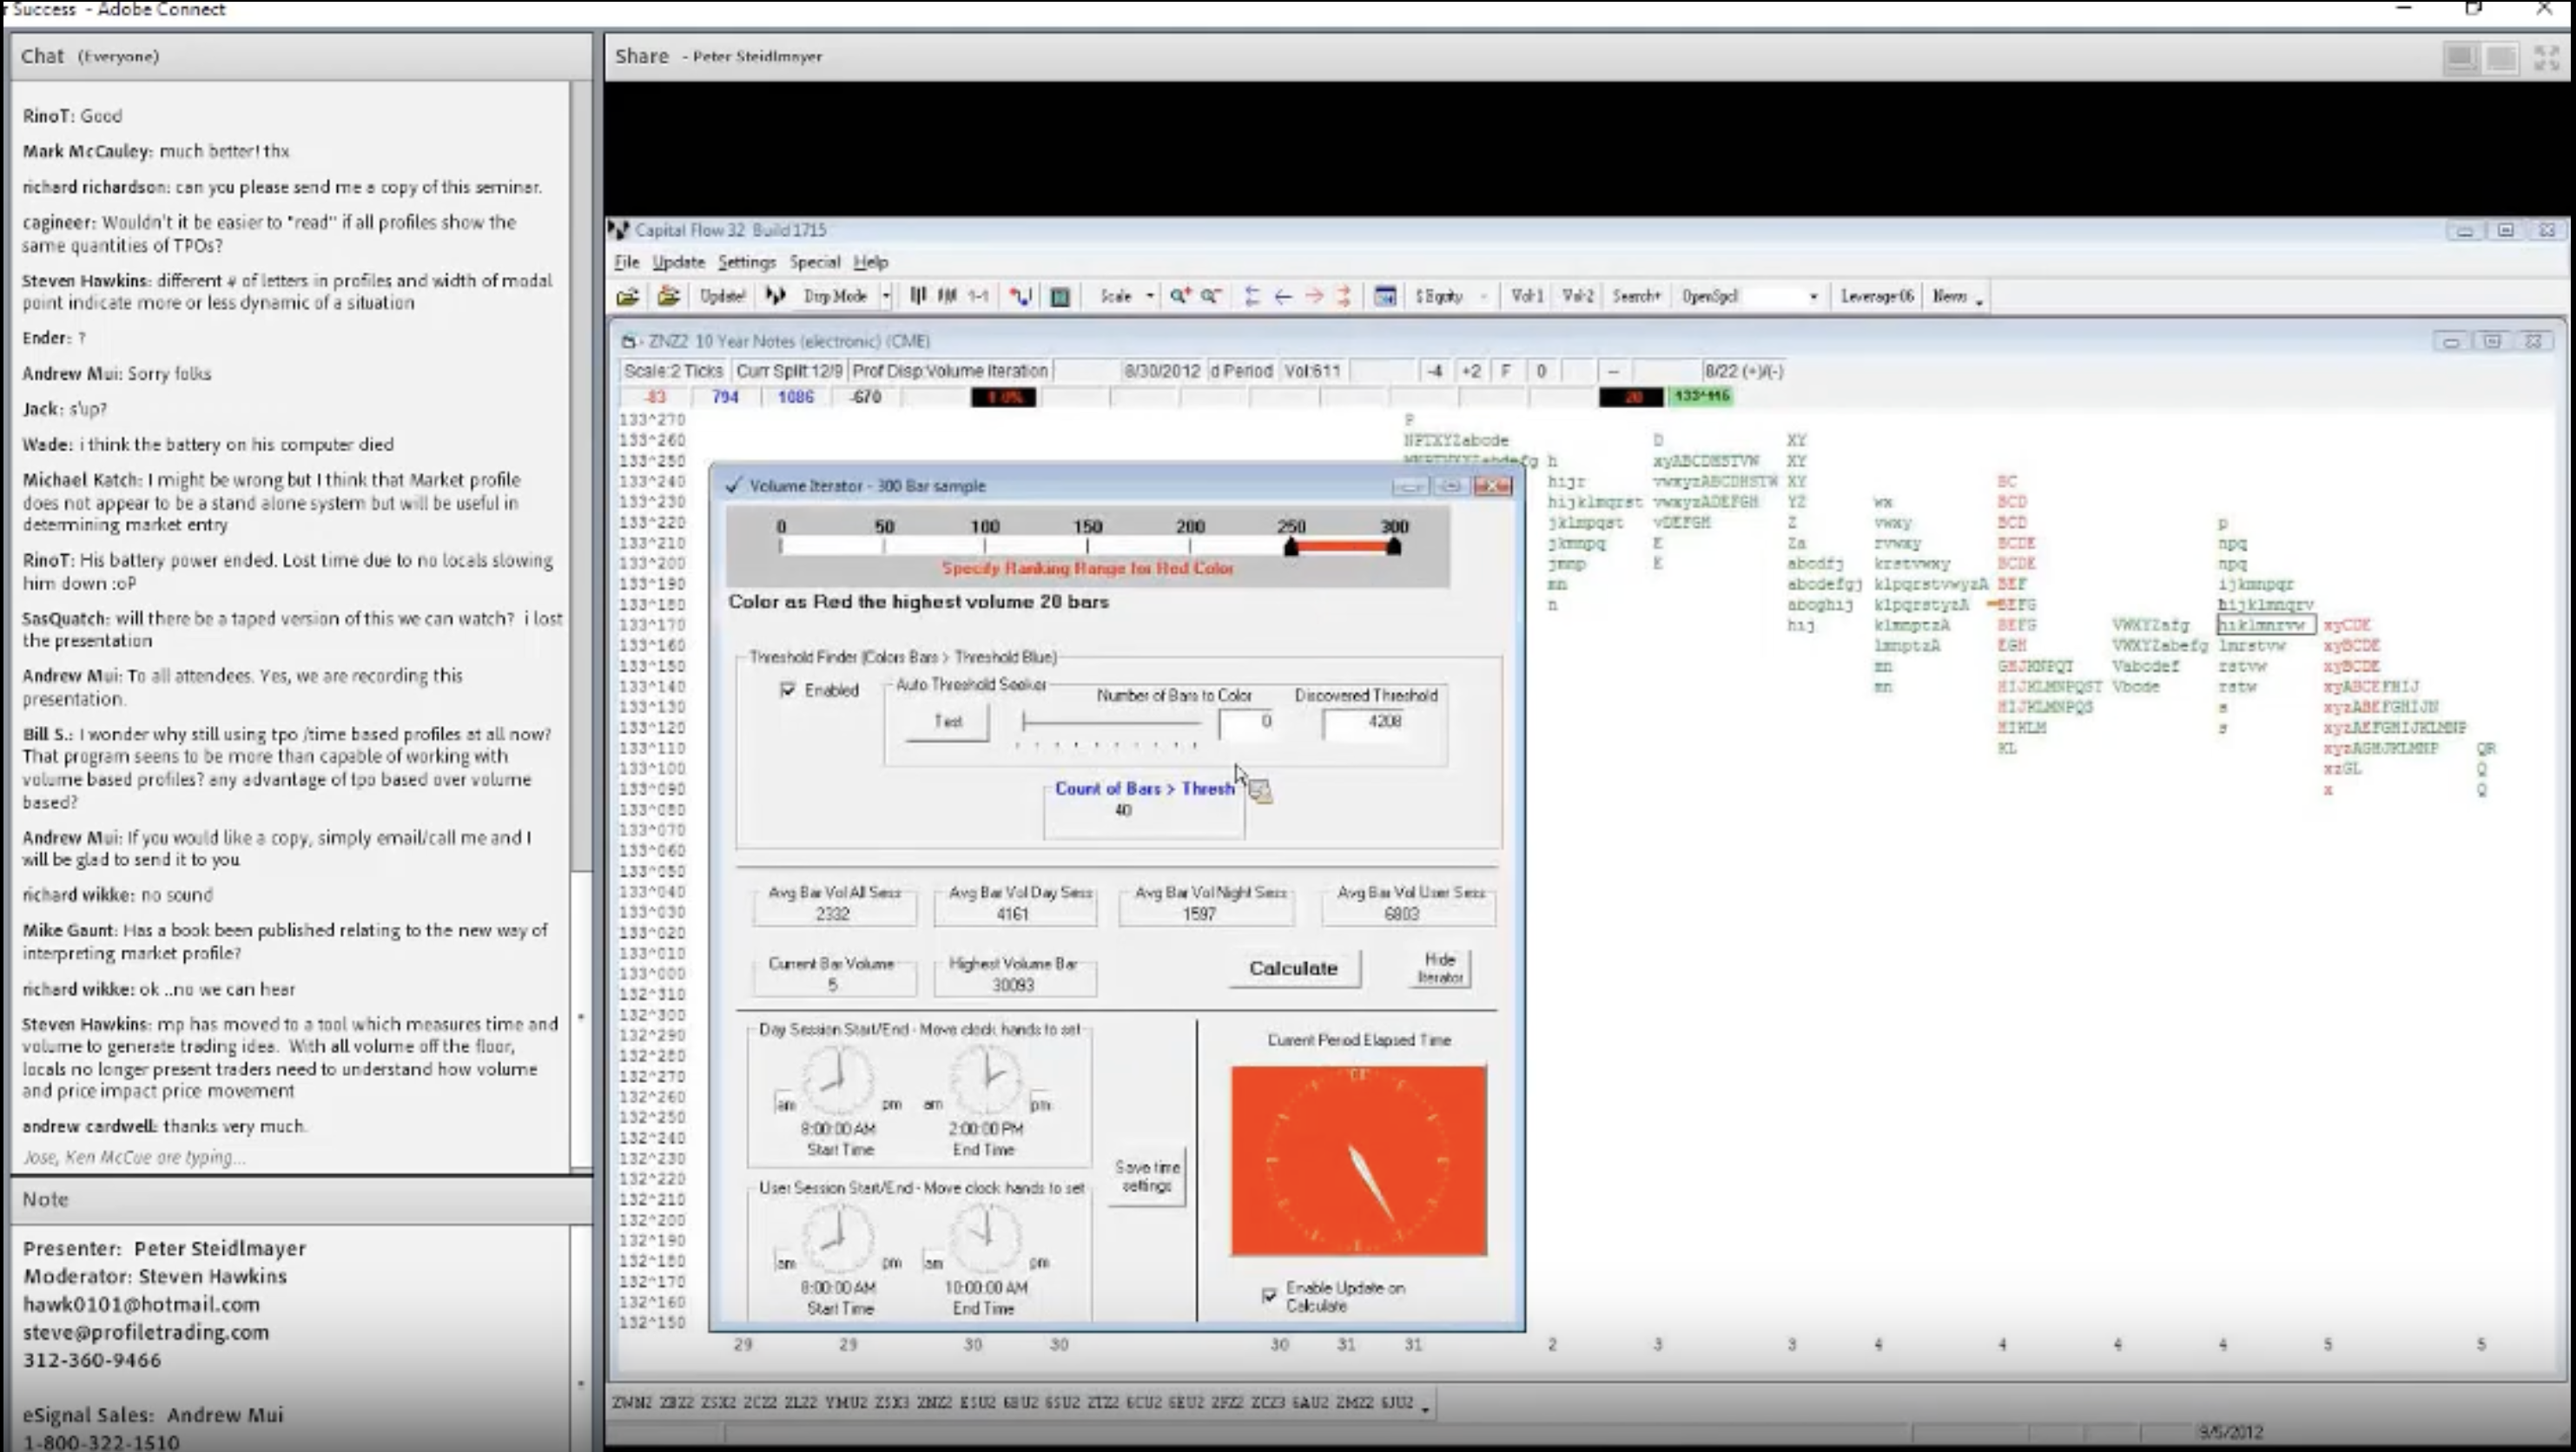Click the zoom-out magnifier icon
2576x1452 pixels.
[x=1210, y=295]
